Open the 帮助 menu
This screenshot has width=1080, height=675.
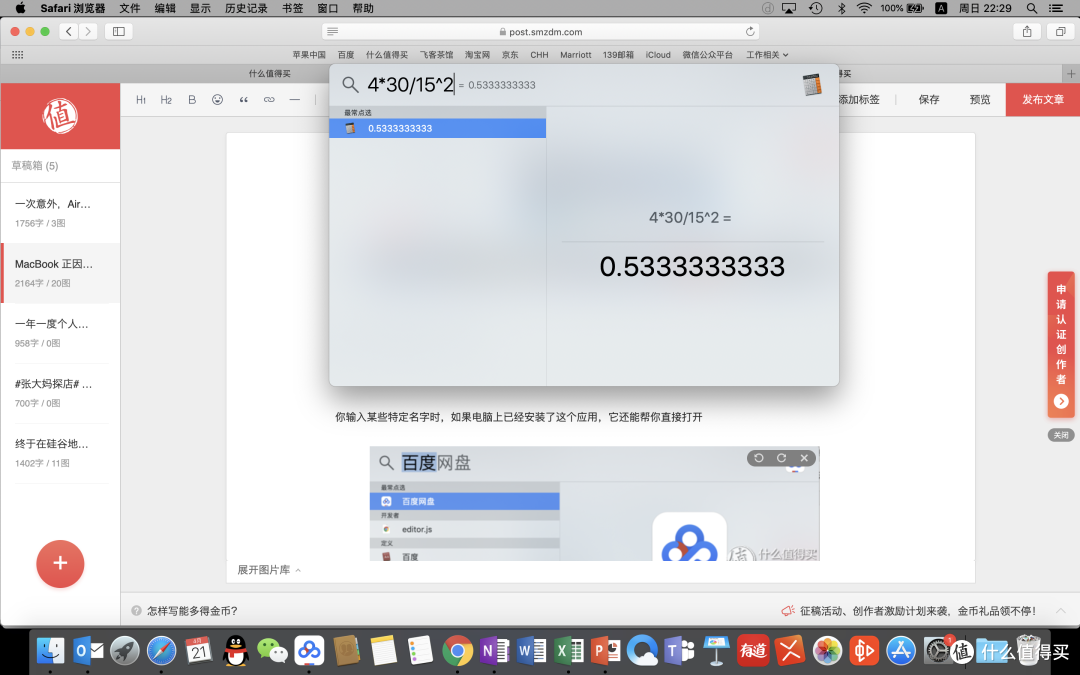pyautogui.click(x=362, y=8)
